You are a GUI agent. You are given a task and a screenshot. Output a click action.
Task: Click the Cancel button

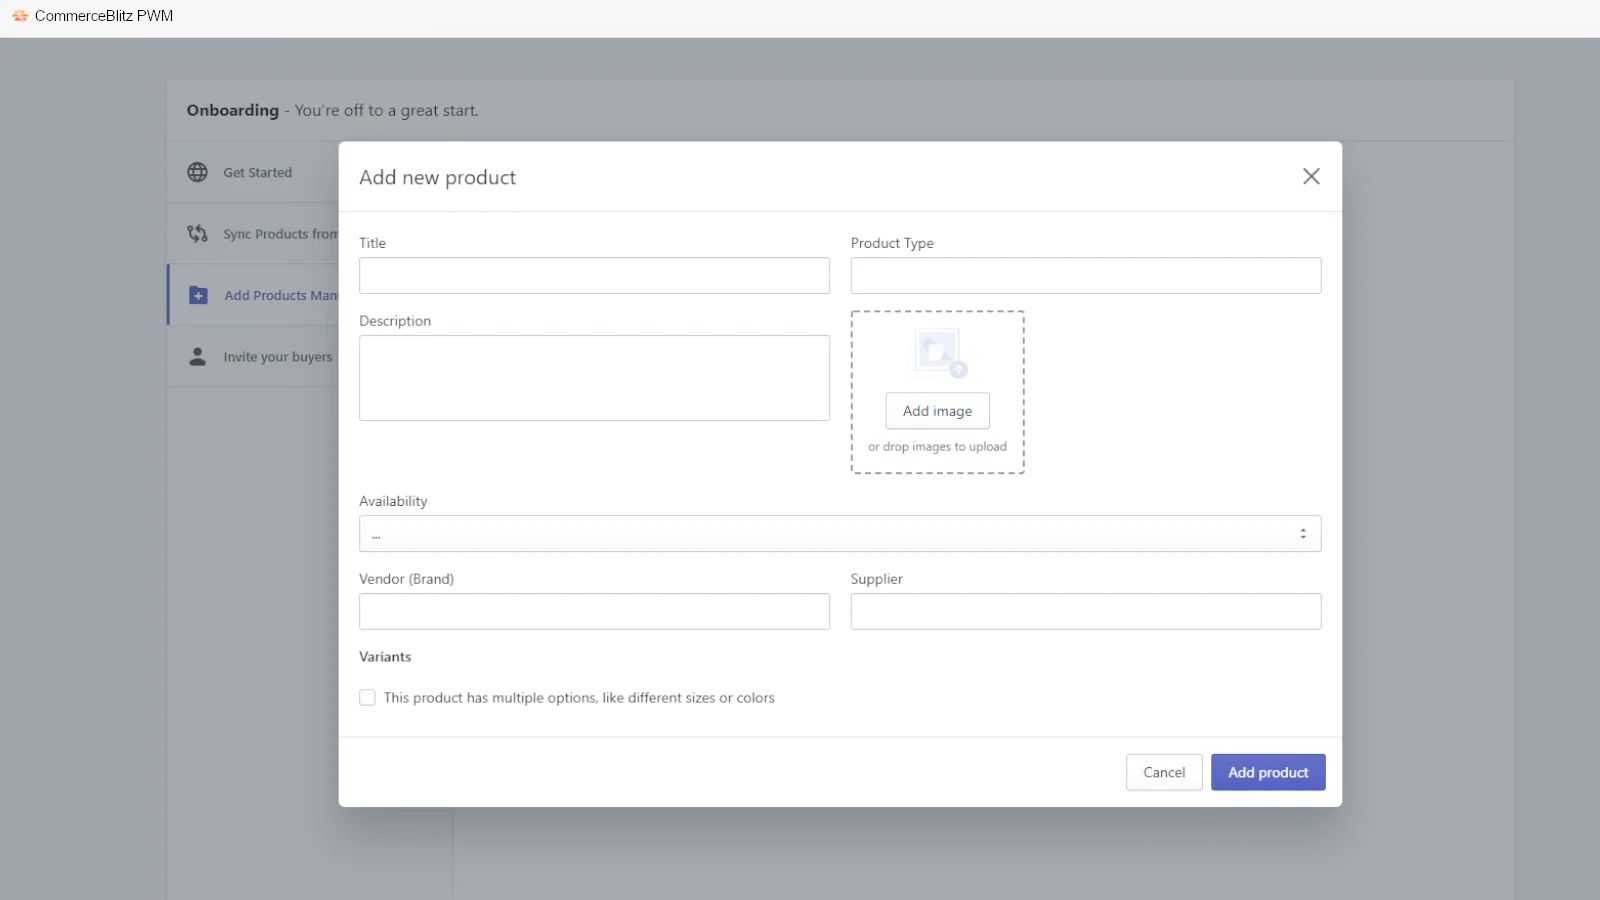[1164, 772]
